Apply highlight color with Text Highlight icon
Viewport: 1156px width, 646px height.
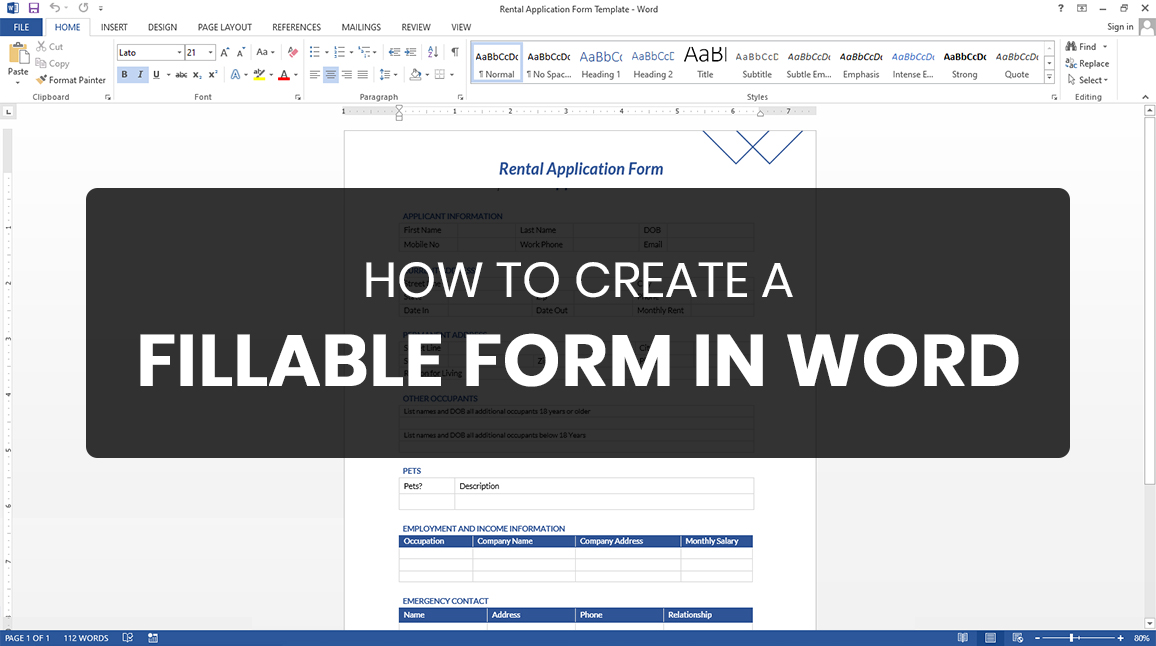(258, 75)
